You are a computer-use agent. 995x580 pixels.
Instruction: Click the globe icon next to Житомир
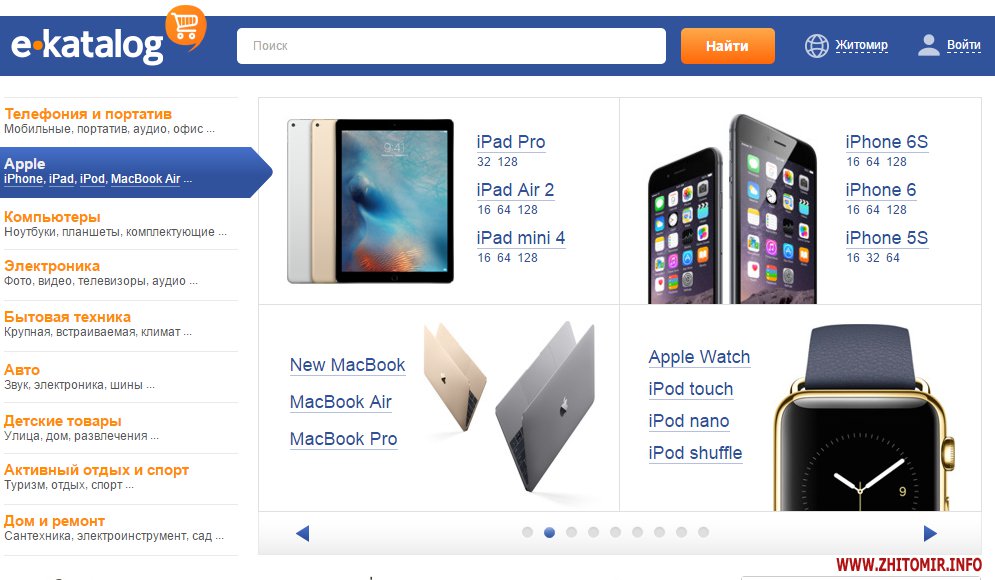click(817, 46)
